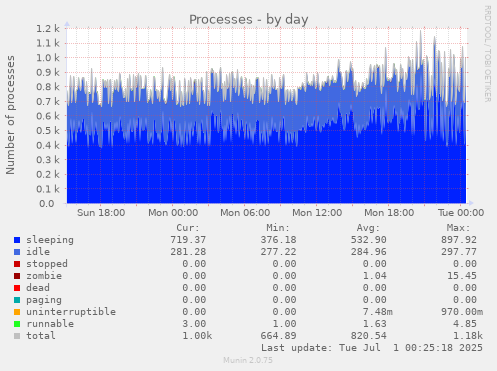Click idle minimum value 277.22
The height and width of the screenshot is (371, 497).
click(278, 252)
